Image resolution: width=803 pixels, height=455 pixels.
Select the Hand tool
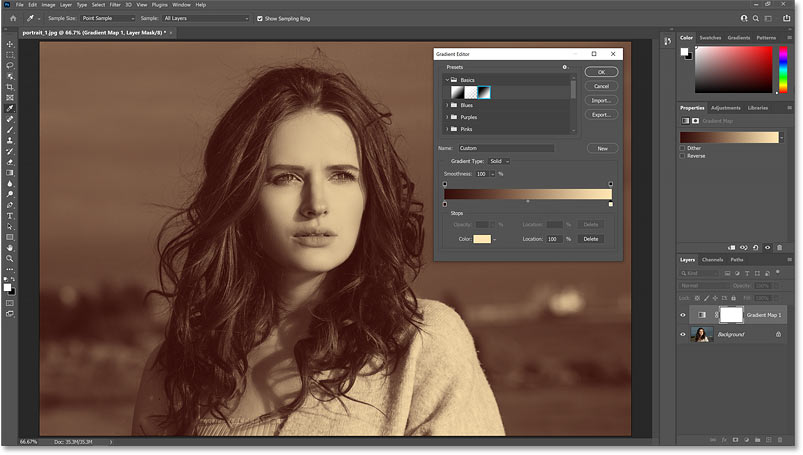pos(10,249)
